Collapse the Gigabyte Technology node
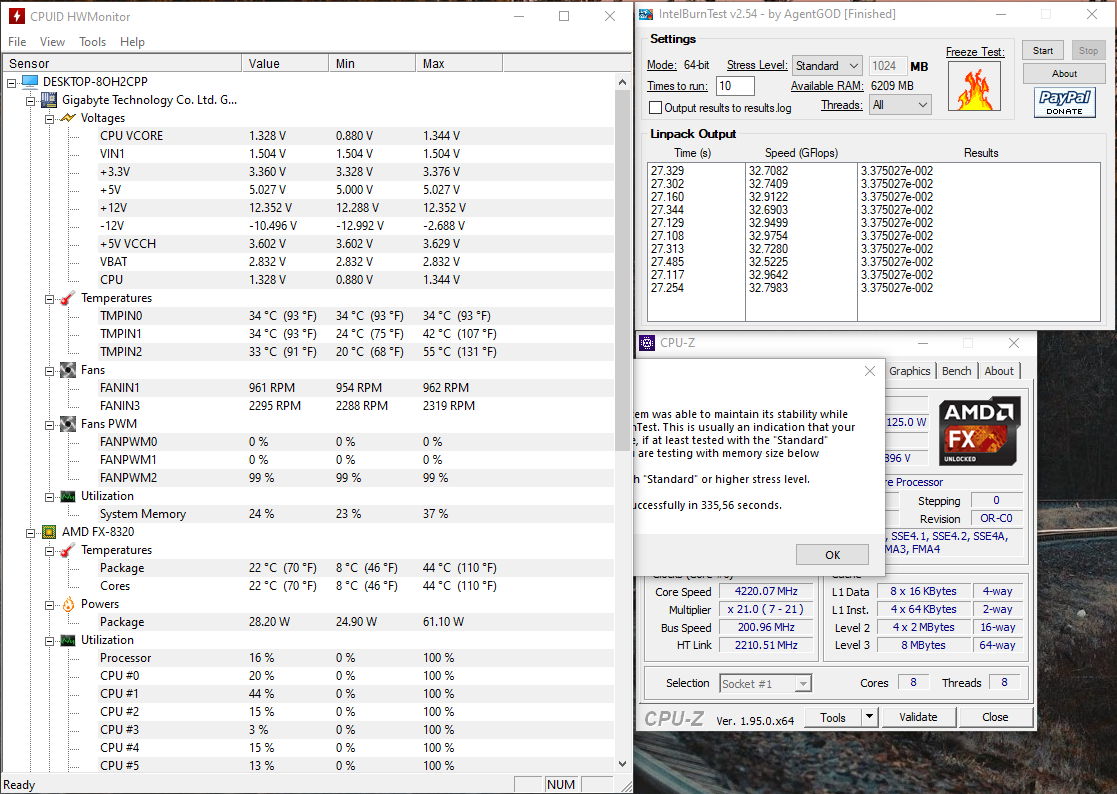The image size is (1117, 794). 31,100
